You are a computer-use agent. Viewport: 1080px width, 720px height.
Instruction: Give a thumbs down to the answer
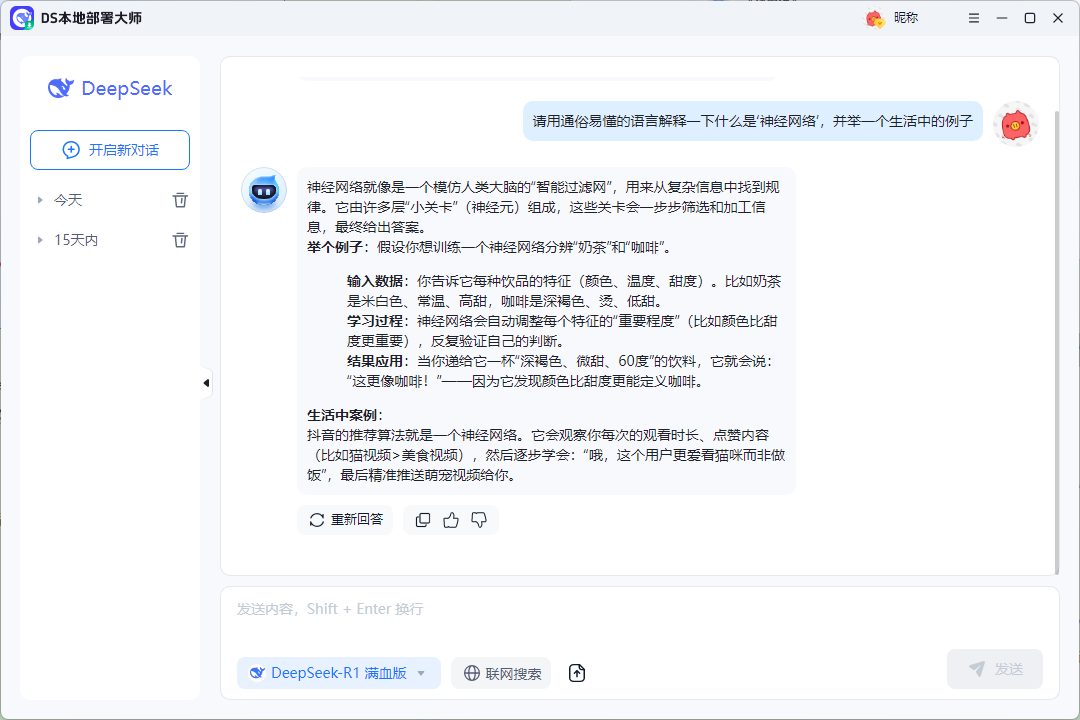point(478,519)
